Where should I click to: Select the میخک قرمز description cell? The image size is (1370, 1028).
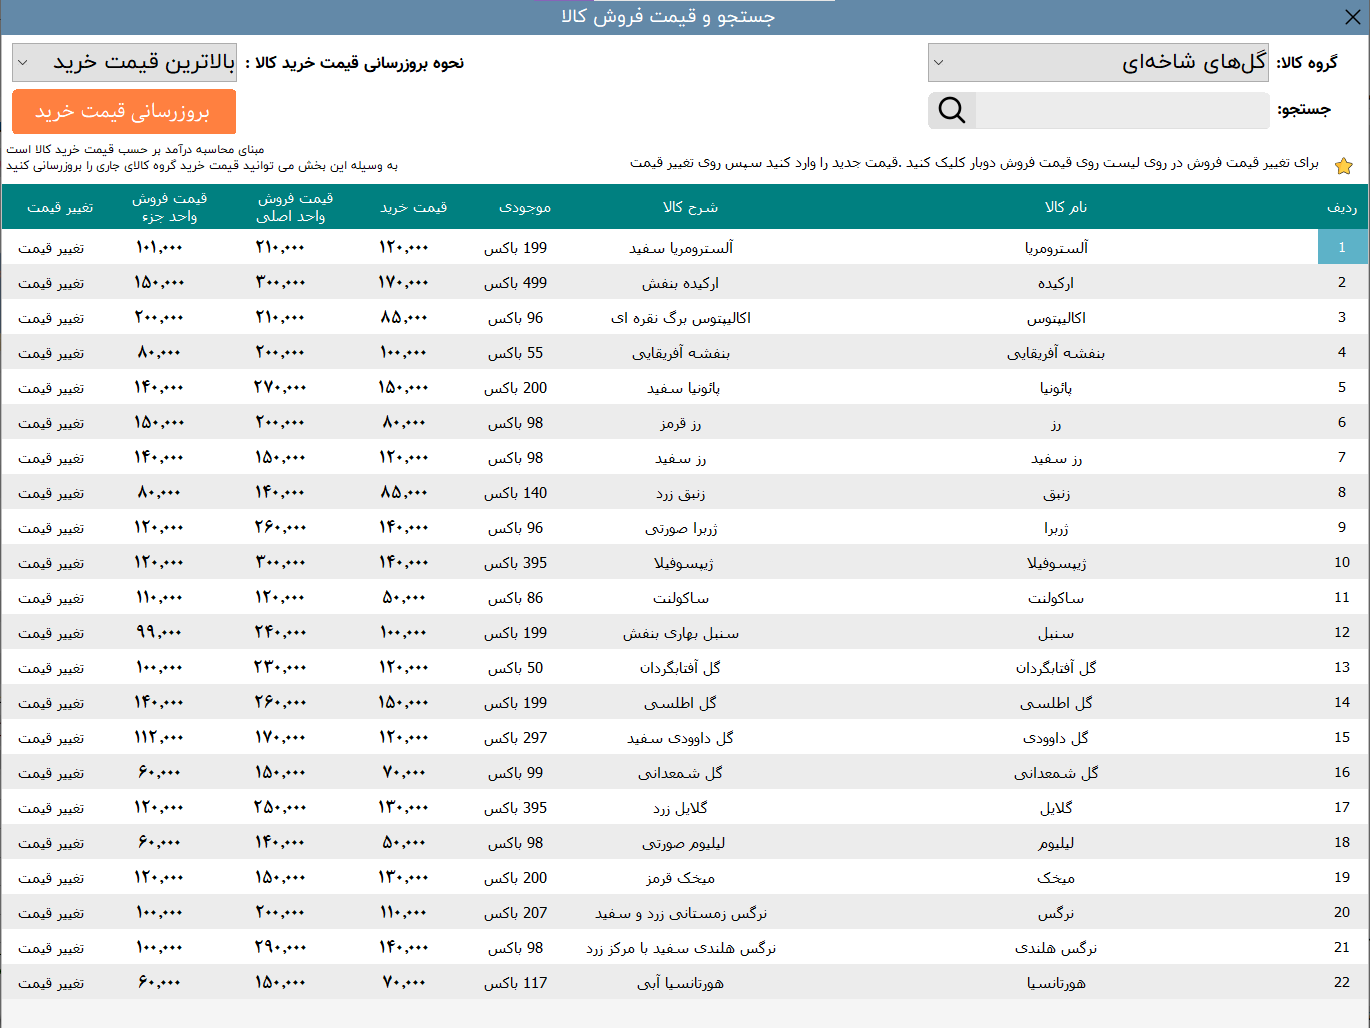click(x=681, y=878)
